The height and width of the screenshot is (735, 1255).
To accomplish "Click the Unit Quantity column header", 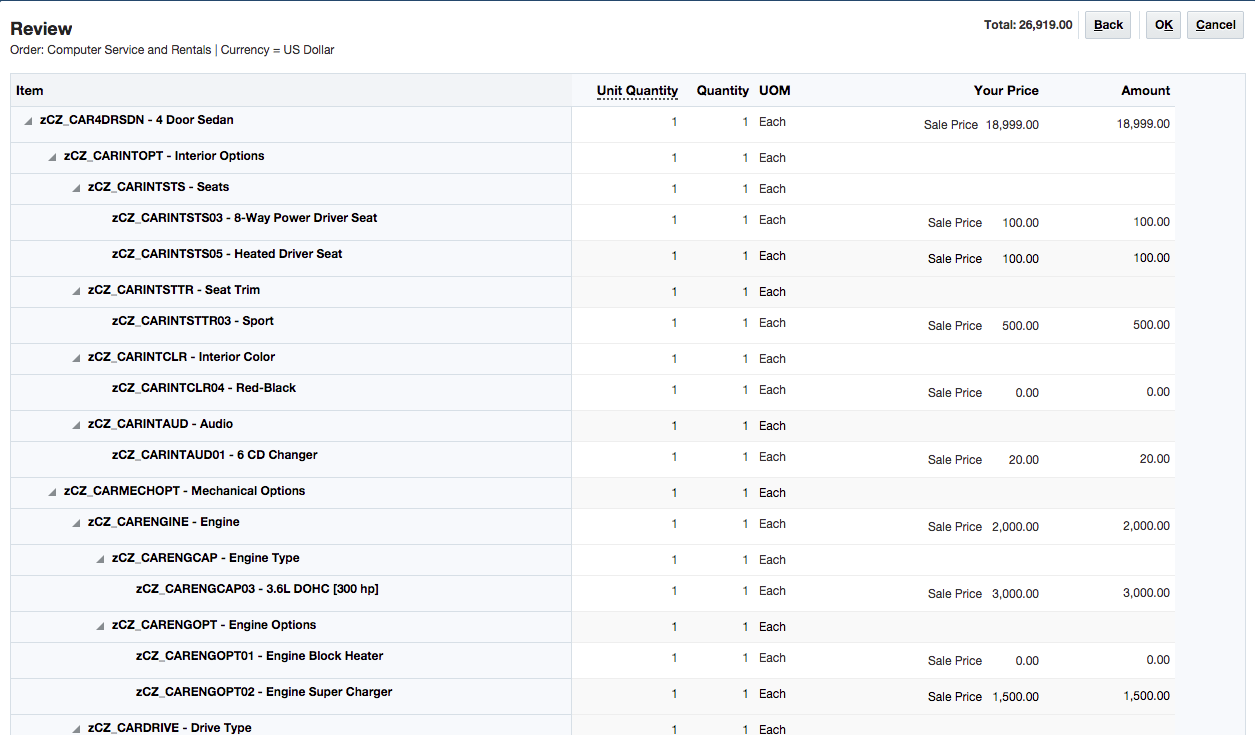I will 637,91.
